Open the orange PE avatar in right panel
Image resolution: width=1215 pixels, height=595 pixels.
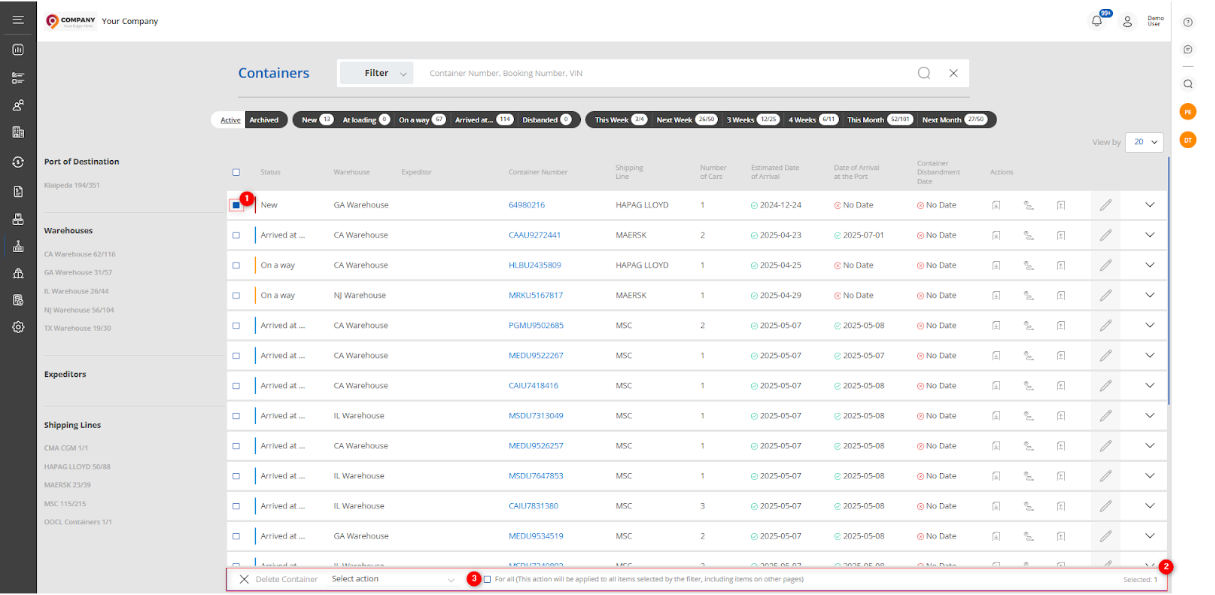coord(1188,112)
